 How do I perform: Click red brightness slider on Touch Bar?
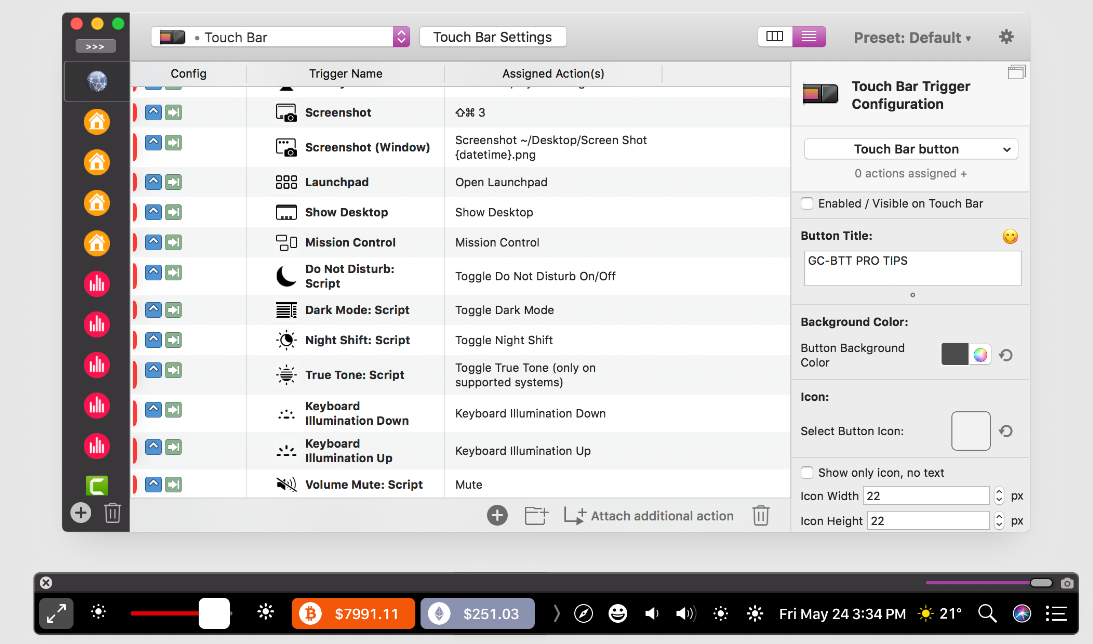(181, 613)
